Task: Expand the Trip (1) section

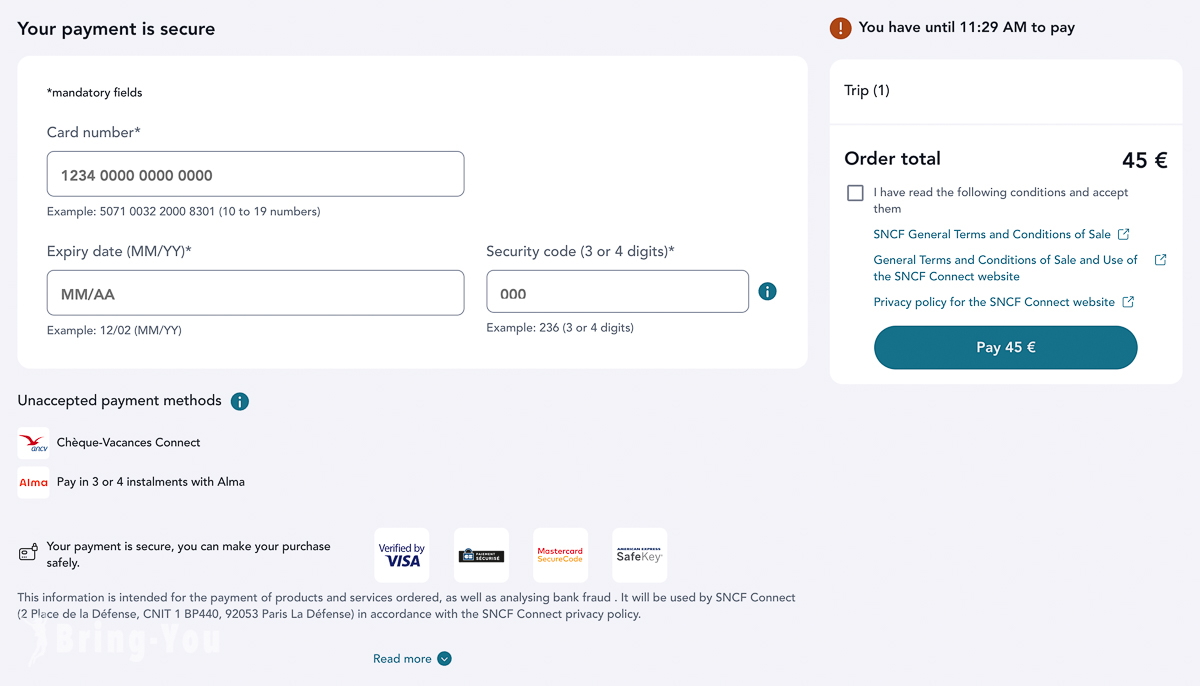Action: click(1006, 91)
